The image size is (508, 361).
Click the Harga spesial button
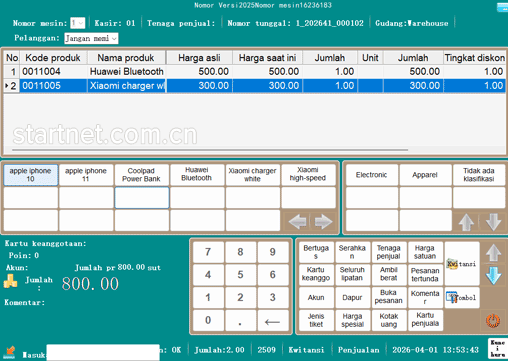tap(352, 320)
